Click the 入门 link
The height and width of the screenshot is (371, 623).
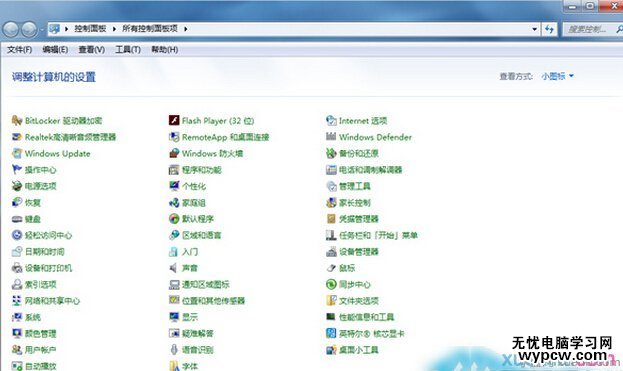[x=190, y=251]
